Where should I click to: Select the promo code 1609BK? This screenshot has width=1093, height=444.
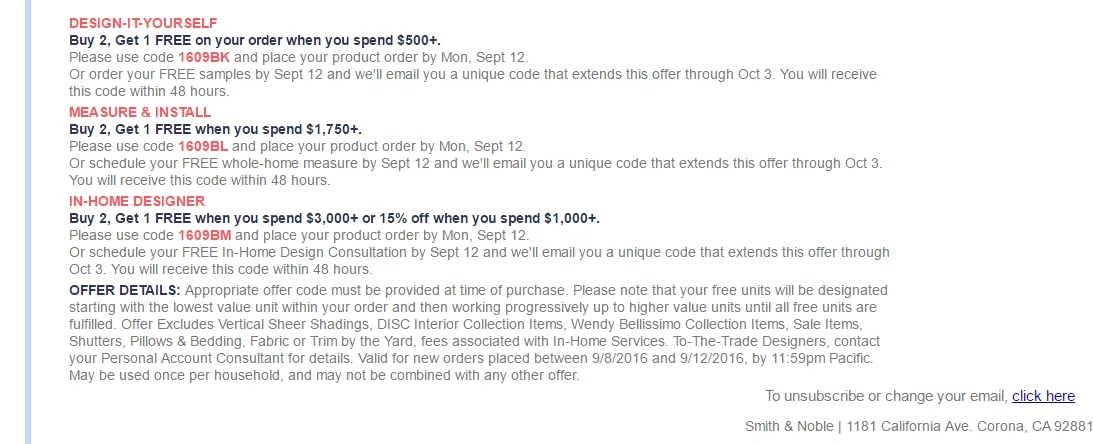(x=204, y=57)
